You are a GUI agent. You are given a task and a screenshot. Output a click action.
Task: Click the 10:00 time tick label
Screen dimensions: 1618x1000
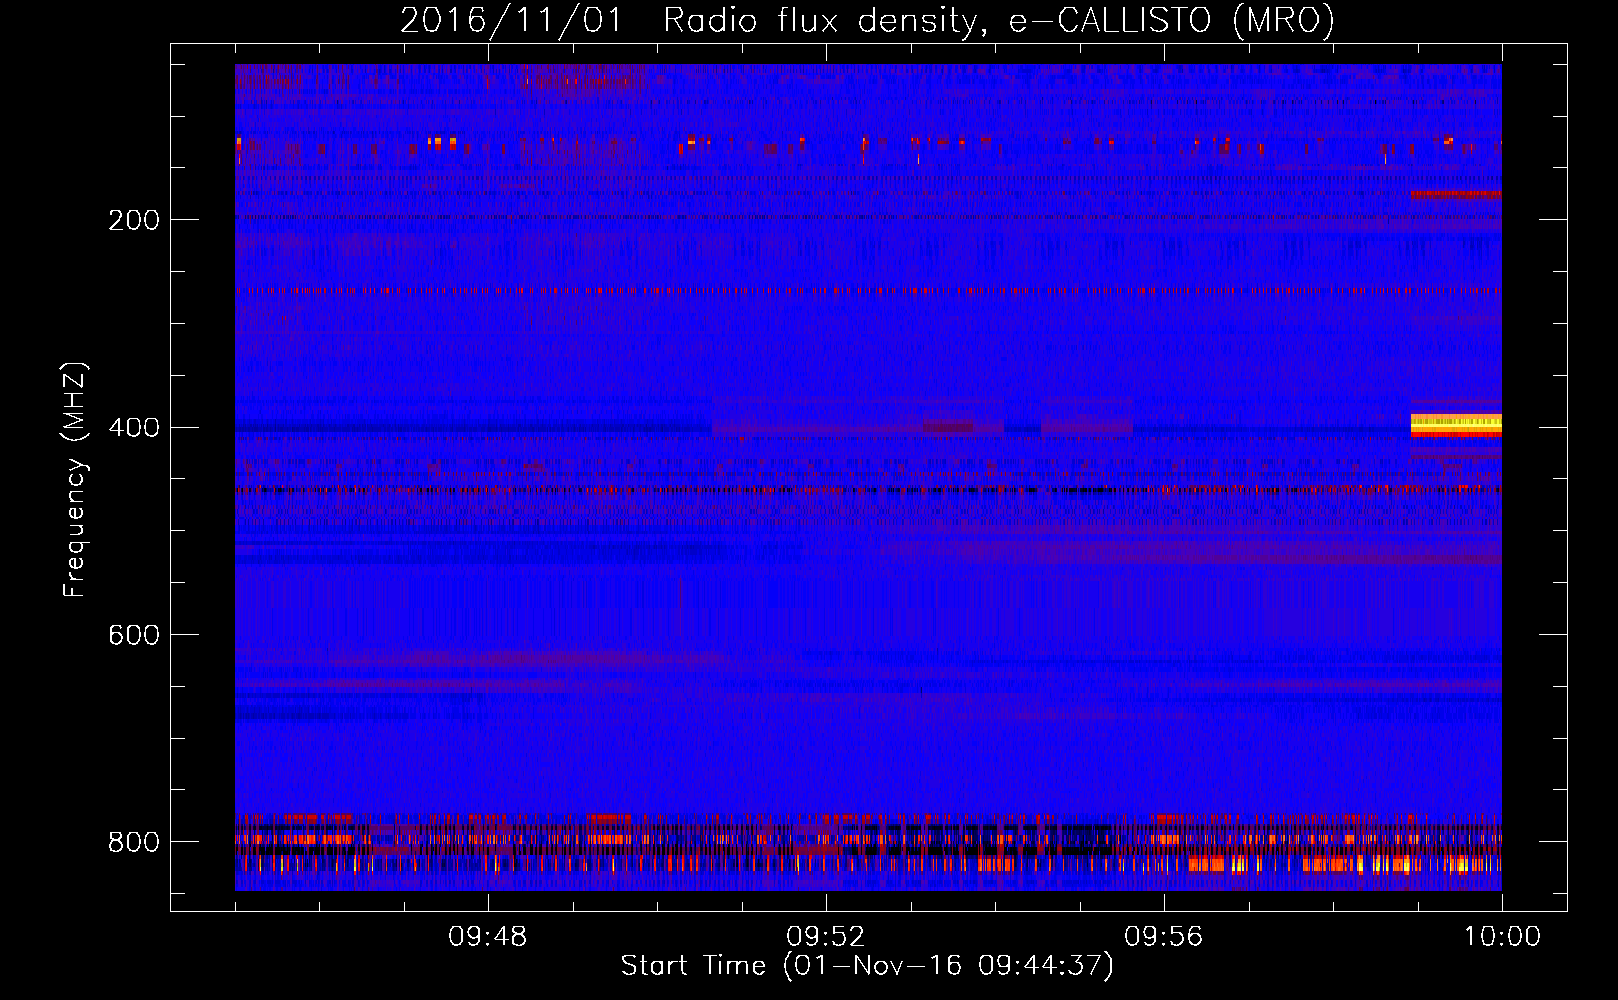pos(1502,937)
